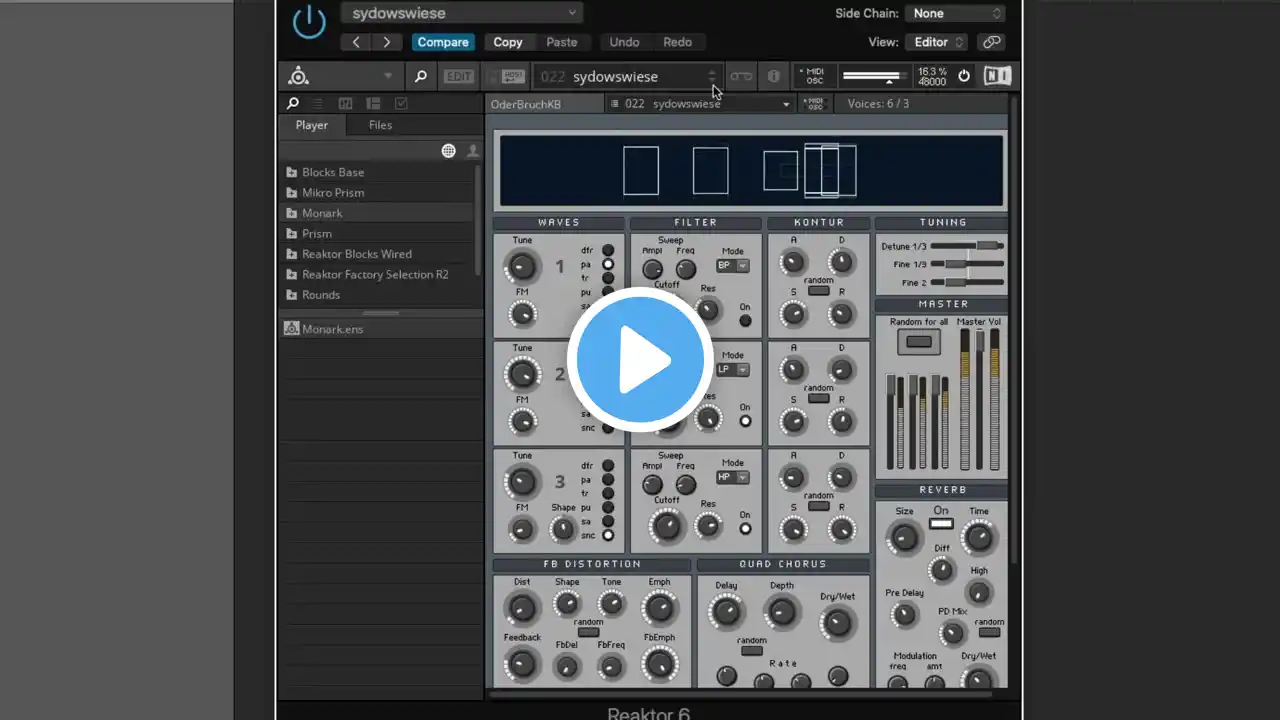Open the dropdown arrow beside Reaktor logo
Viewport: 1280px width, 720px height.
point(388,77)
